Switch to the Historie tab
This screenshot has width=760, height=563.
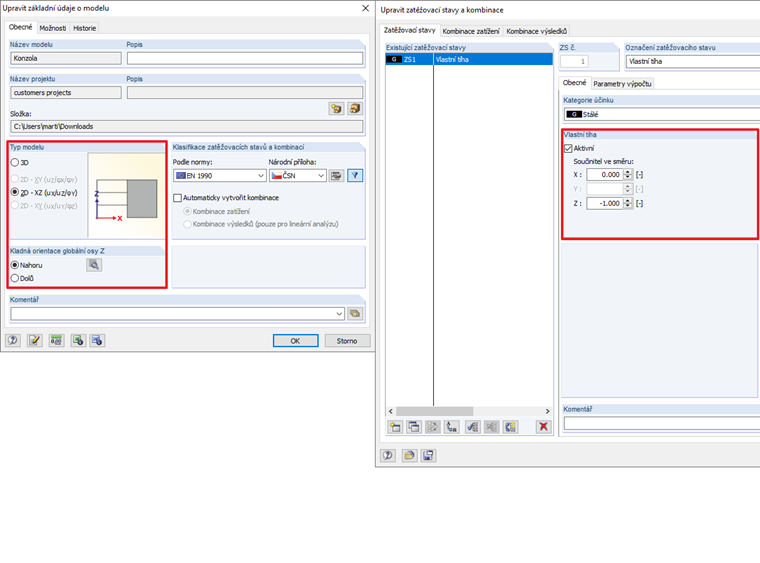[84, 28]
